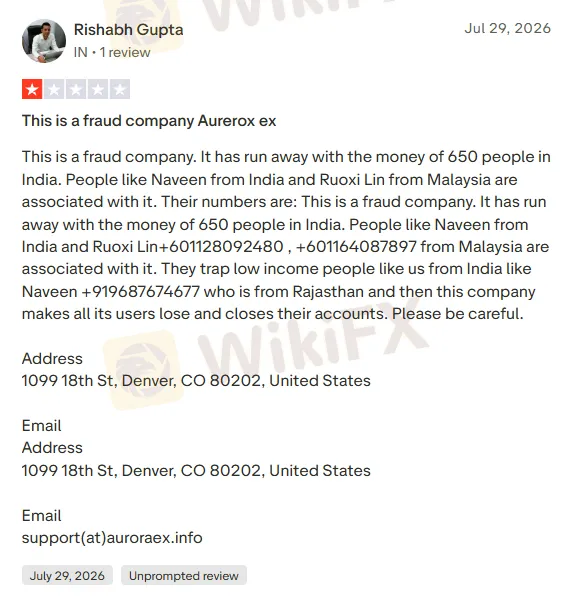568x598 pixels.
Task: Open the Rishabh Gupta reviewer name link
Action: coord(128,30)
